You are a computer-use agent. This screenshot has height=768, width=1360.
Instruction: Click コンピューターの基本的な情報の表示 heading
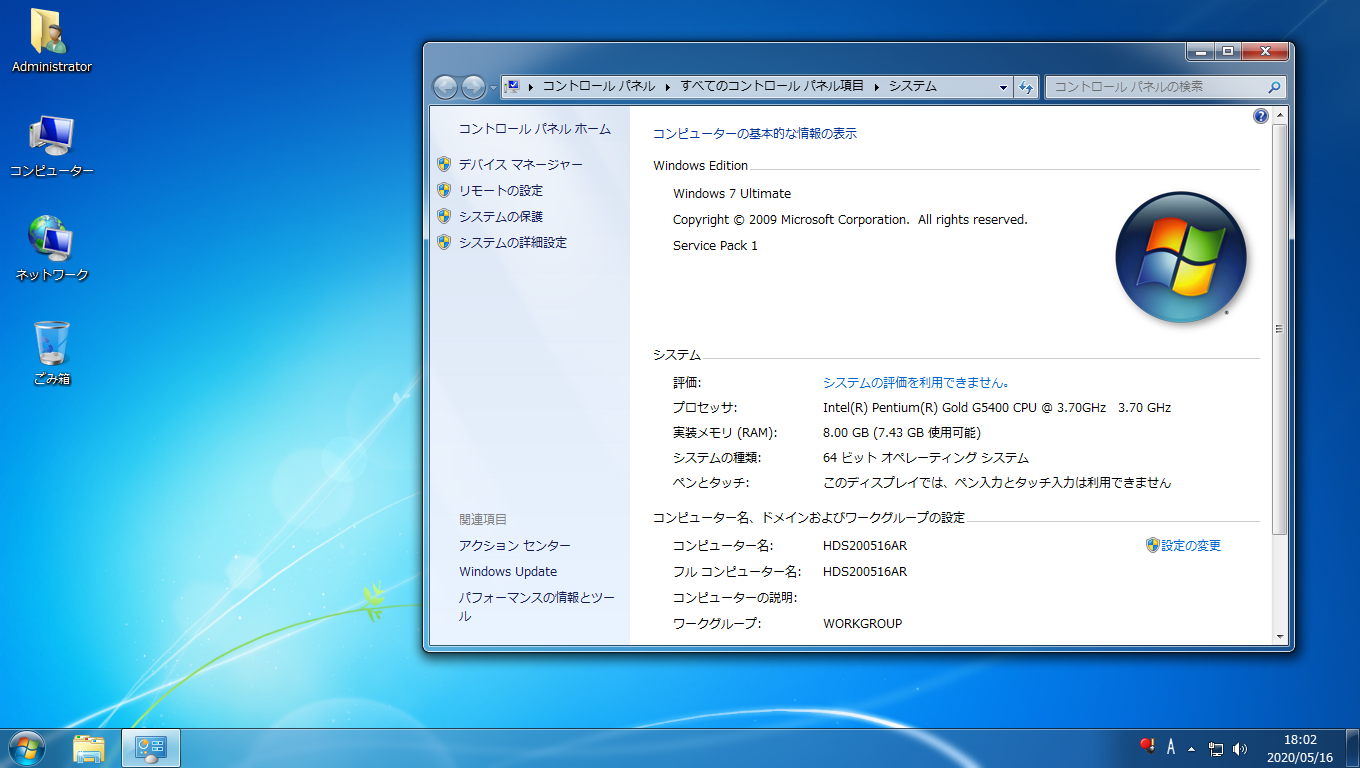(x=755, y=133)
